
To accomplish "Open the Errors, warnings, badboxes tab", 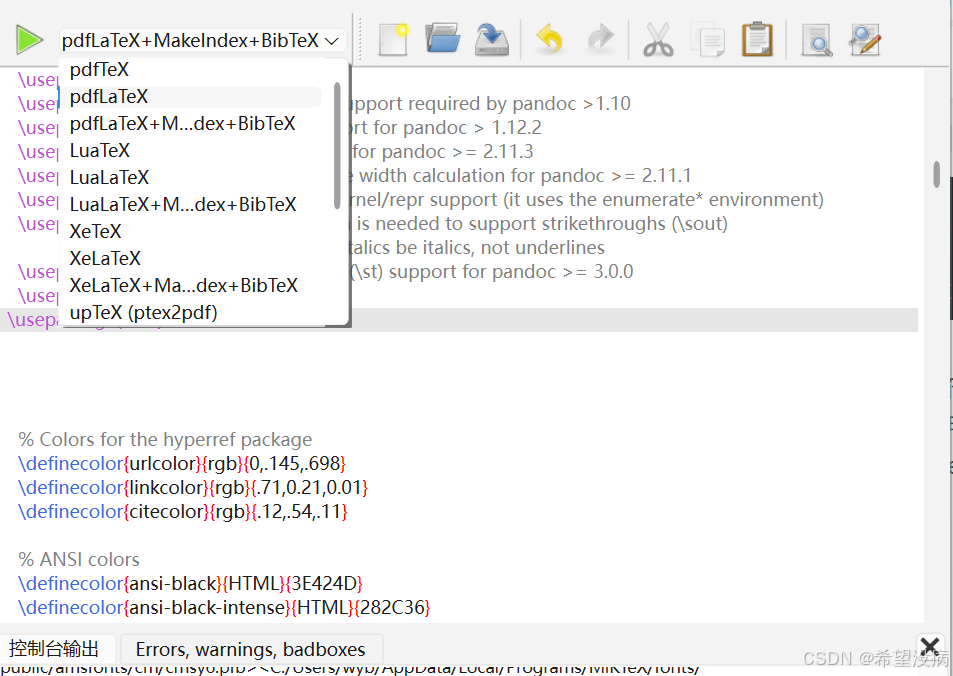I will point(250,648).
